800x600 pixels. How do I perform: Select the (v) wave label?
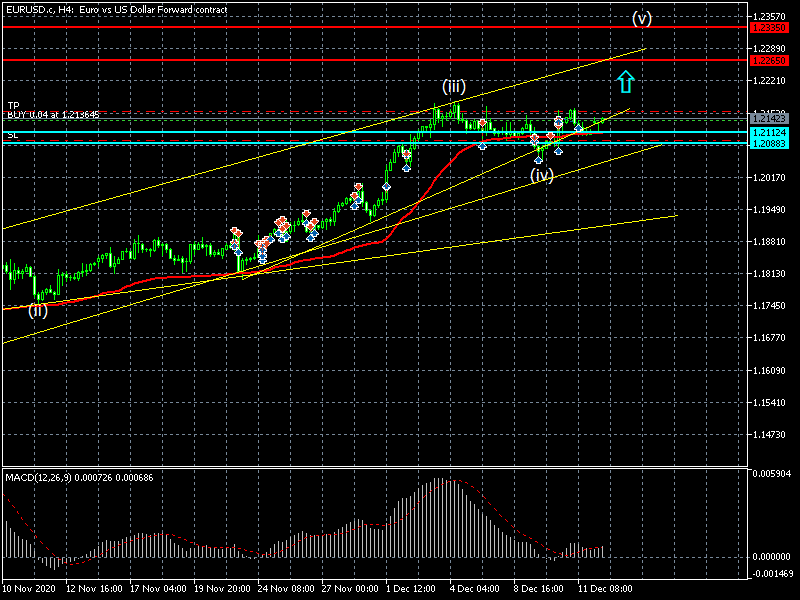click(x=641, y=18)
